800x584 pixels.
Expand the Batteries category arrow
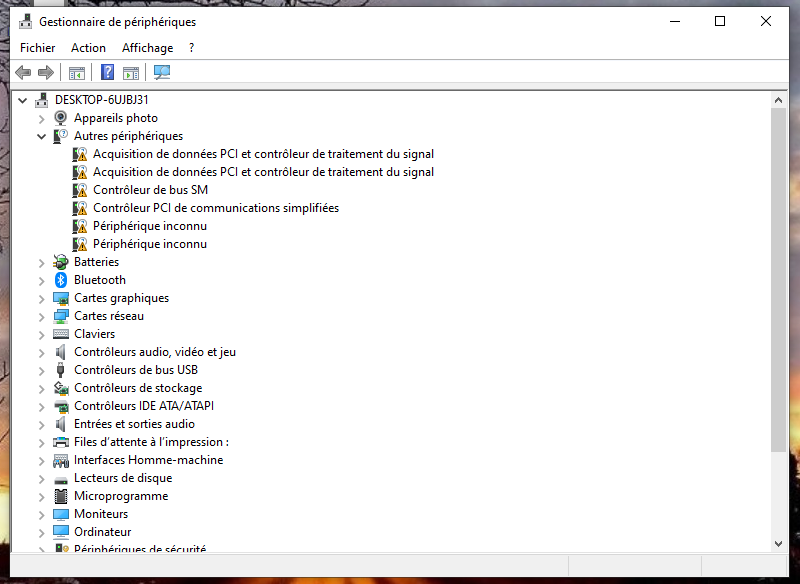tap(42, 263)
